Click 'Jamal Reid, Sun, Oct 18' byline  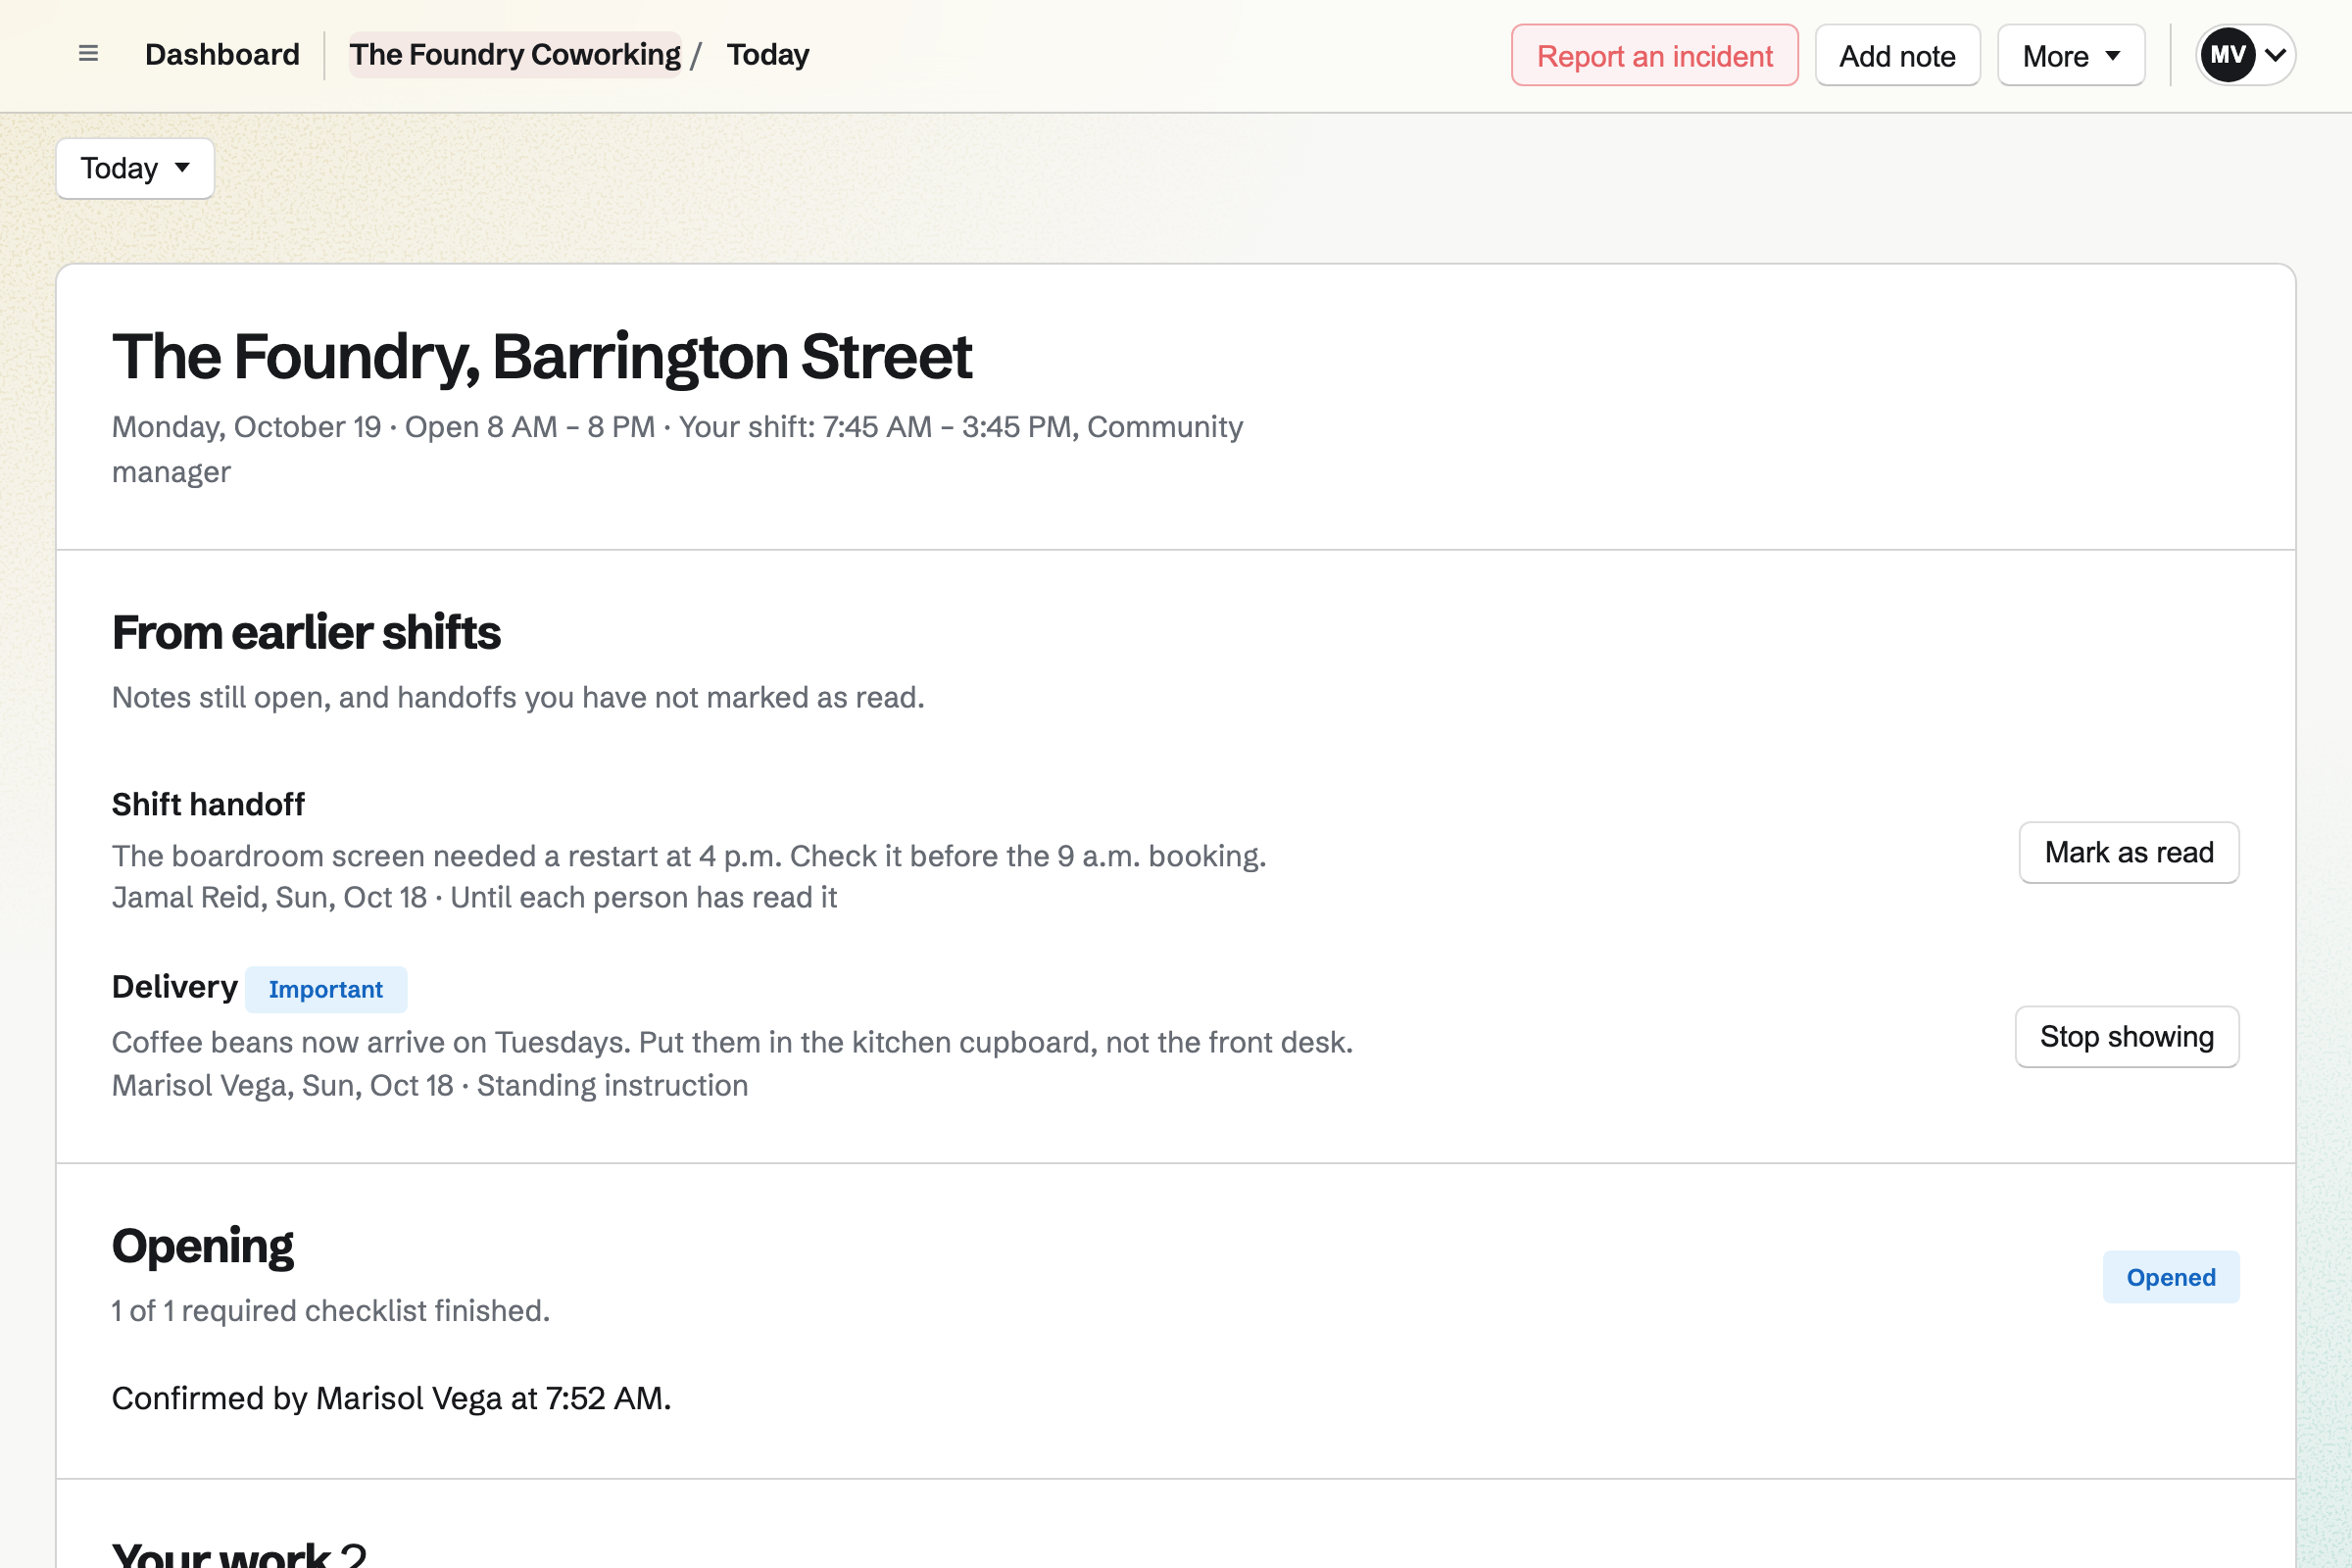click(270, 897)
